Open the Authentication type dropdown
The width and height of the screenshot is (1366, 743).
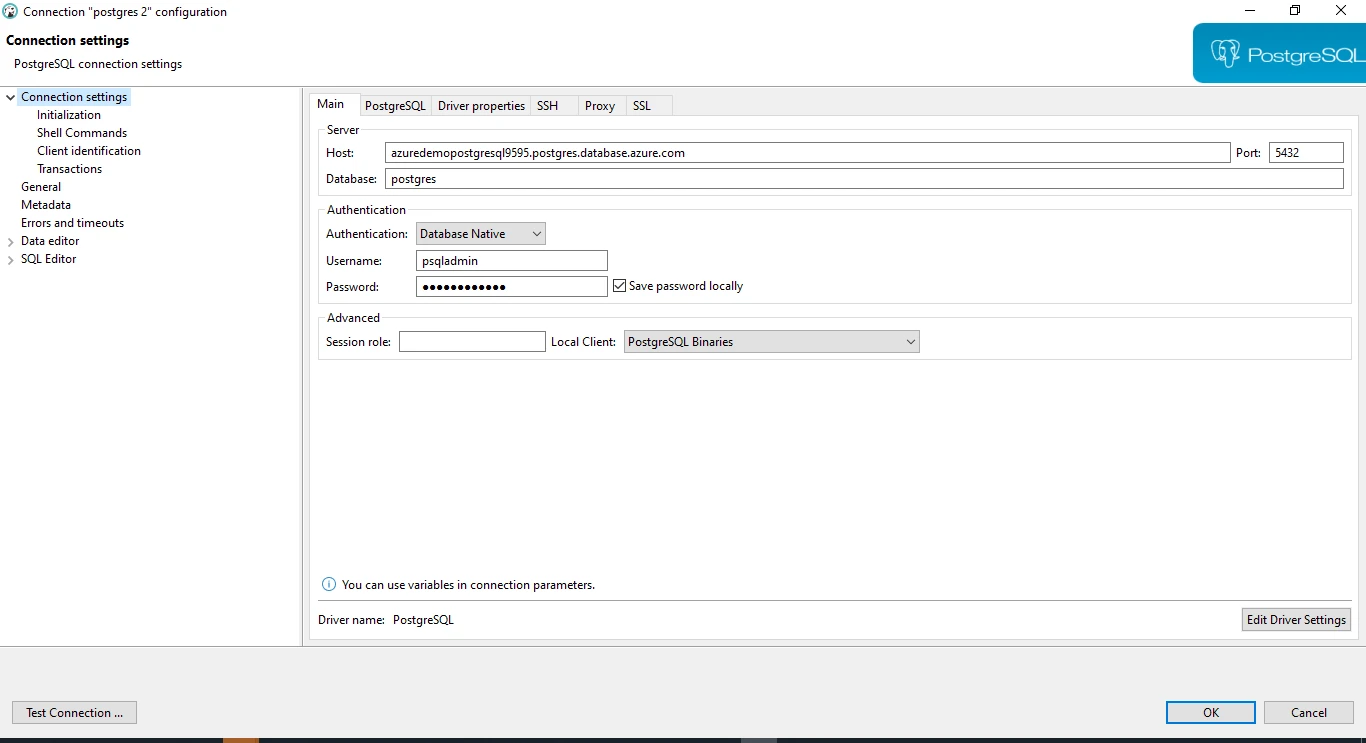tap(538, 233)
